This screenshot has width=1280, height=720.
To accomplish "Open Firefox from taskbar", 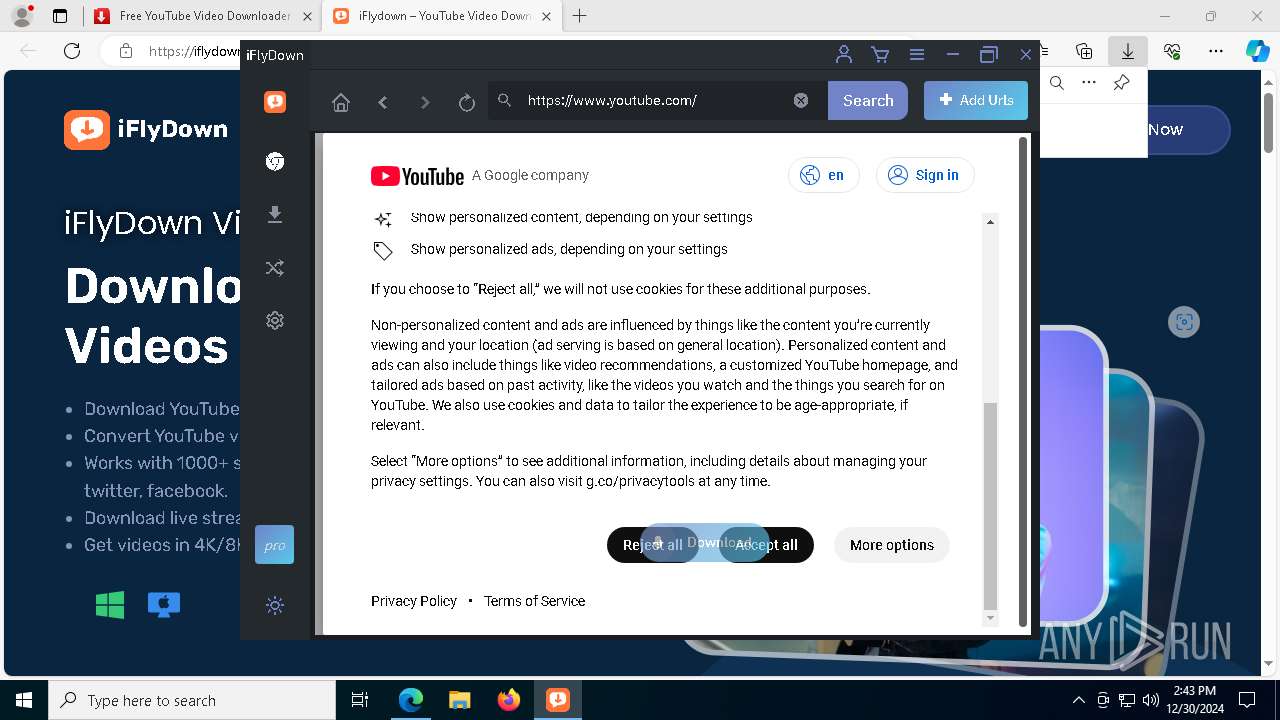I will click(509, 700).
